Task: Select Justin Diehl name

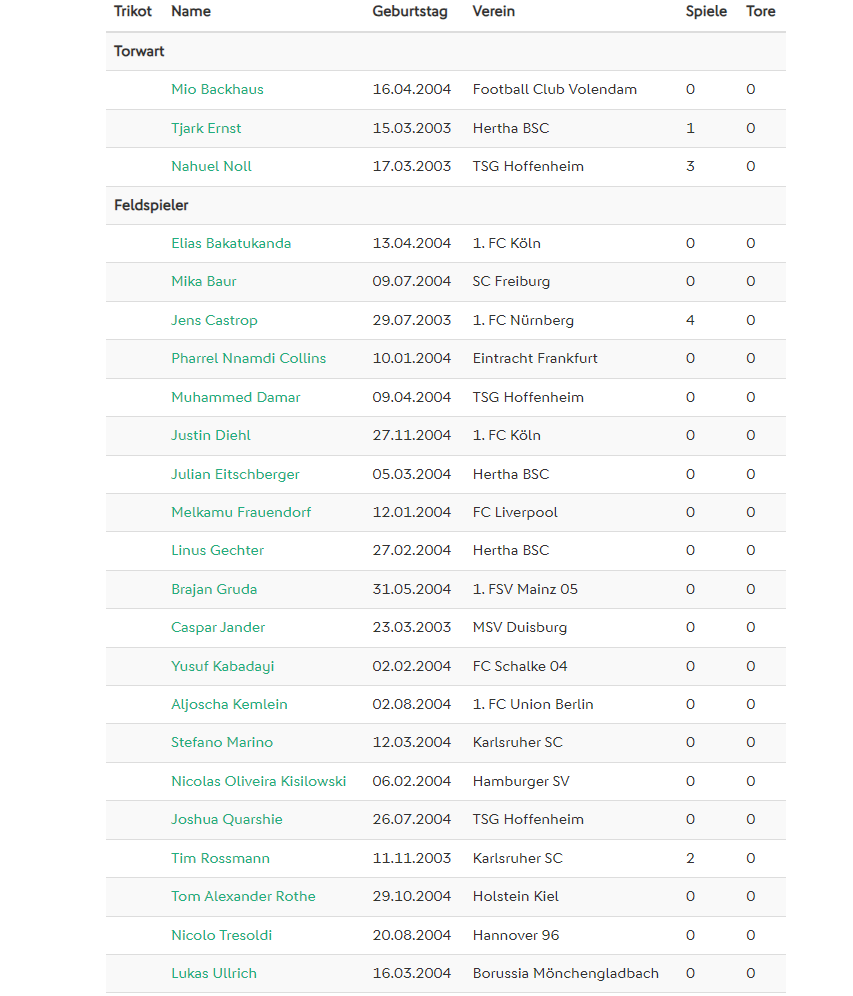Action: 211,435
